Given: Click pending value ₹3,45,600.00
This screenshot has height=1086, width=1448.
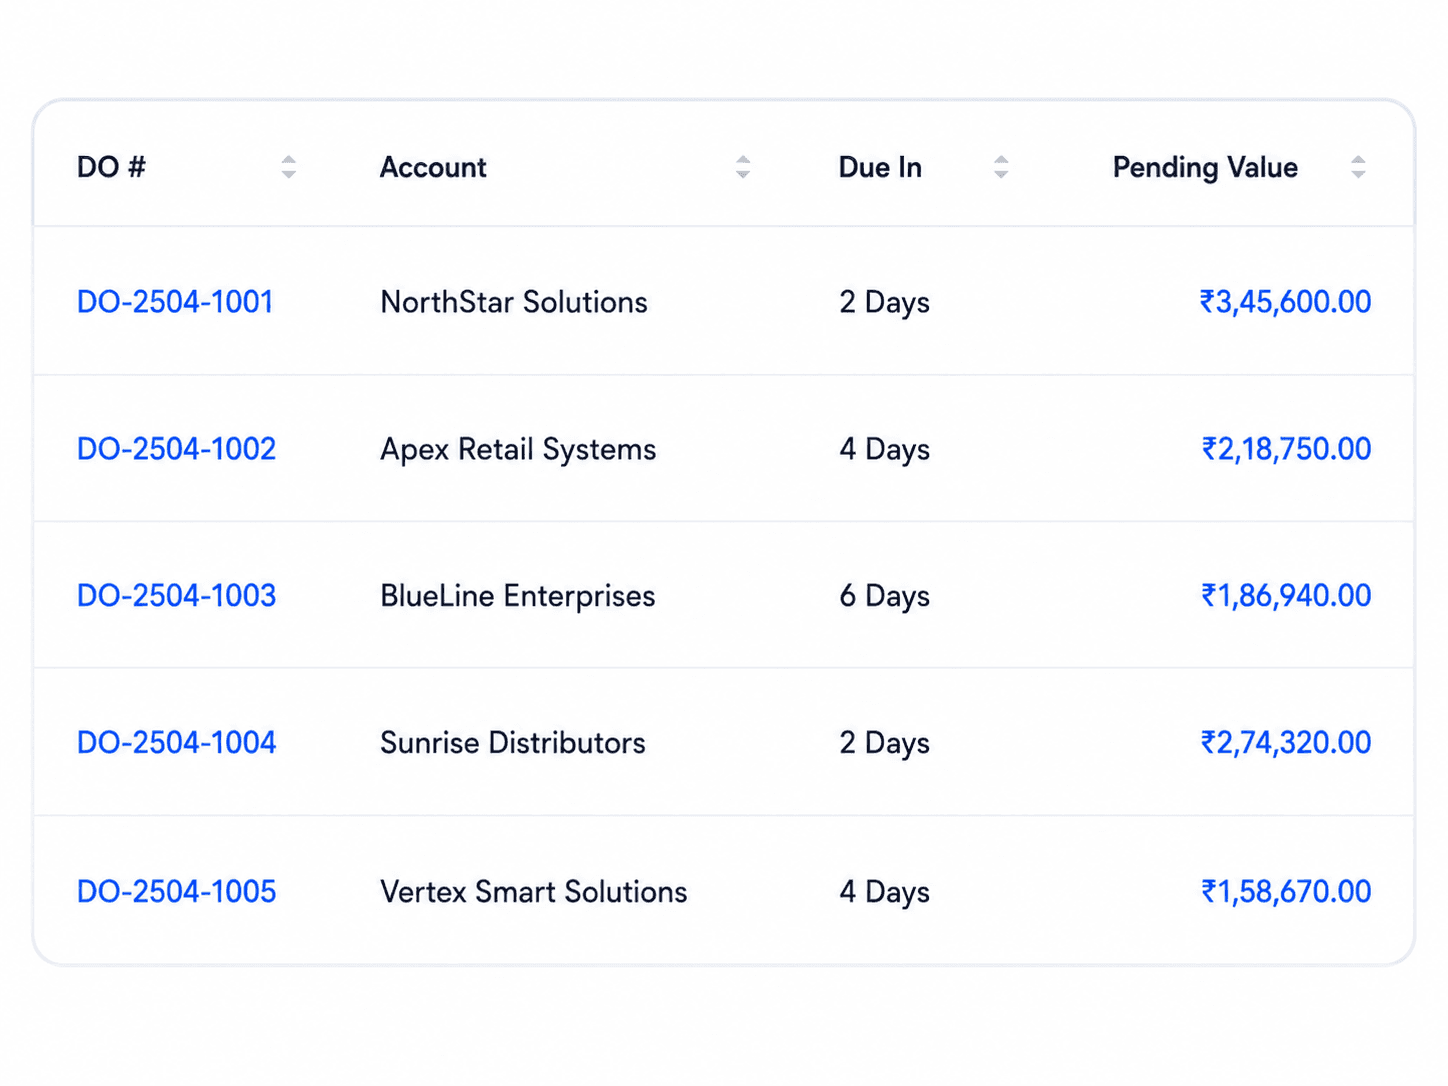Looking at the screenshot, I should 1285,302.
